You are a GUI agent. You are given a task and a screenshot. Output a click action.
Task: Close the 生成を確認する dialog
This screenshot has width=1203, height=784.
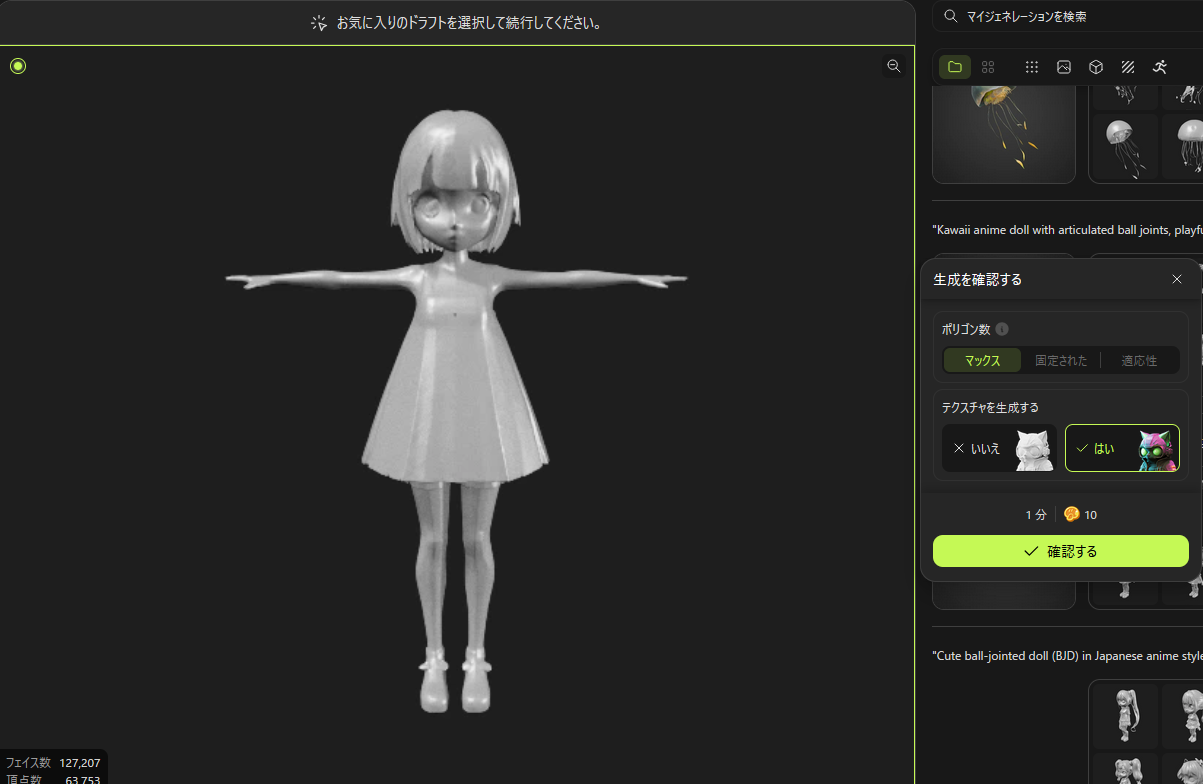1177,279
